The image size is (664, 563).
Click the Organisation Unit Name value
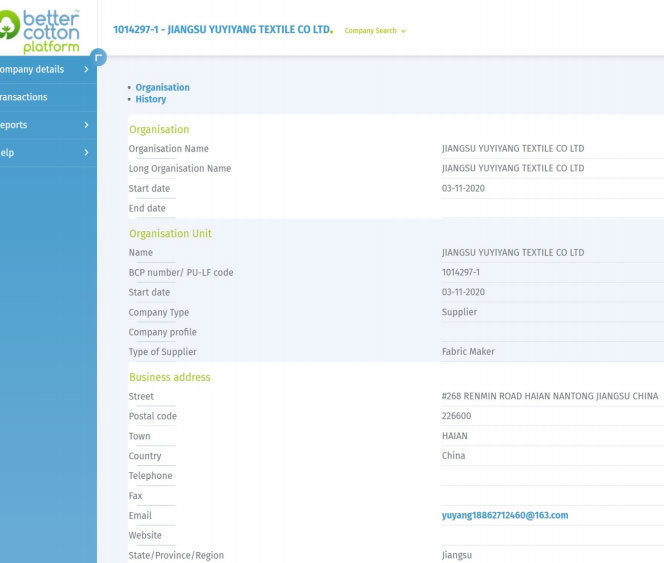[x=513, y=252]
